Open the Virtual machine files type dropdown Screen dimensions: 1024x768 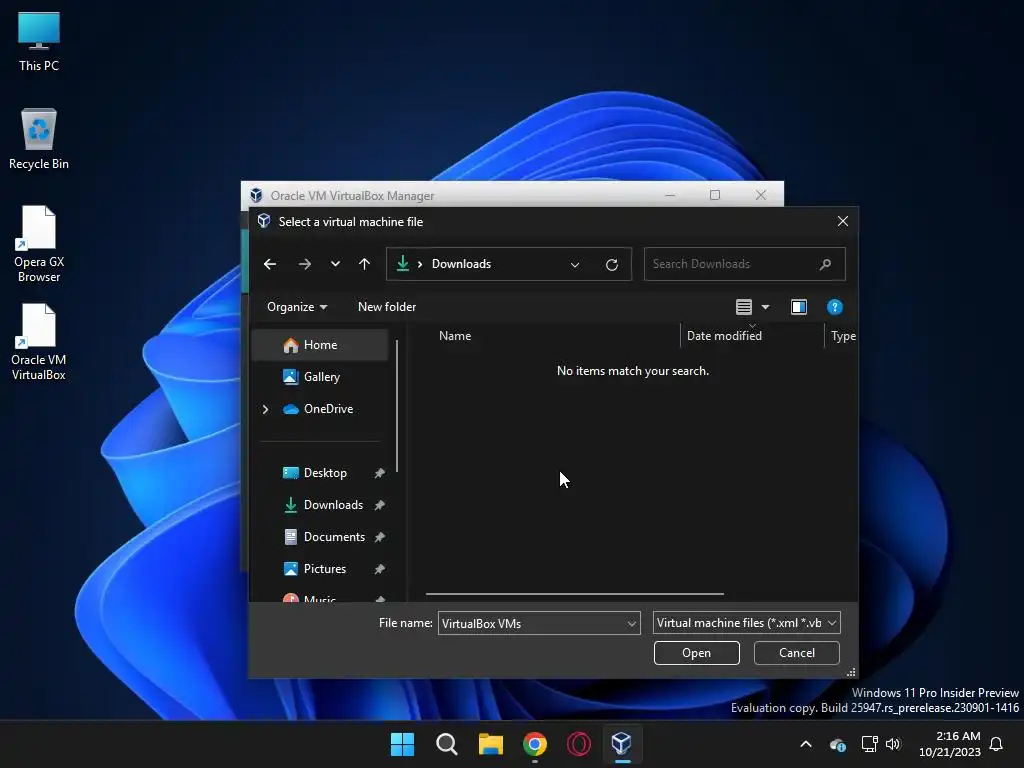click(746, 623)
